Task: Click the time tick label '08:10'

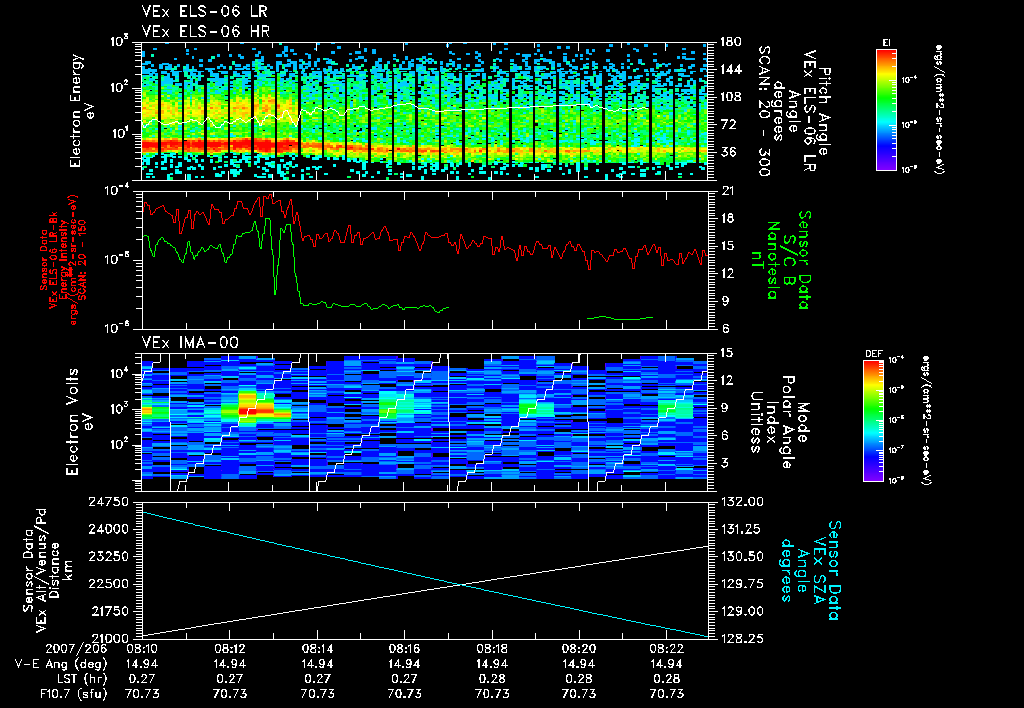Action: tap(142, 649)
